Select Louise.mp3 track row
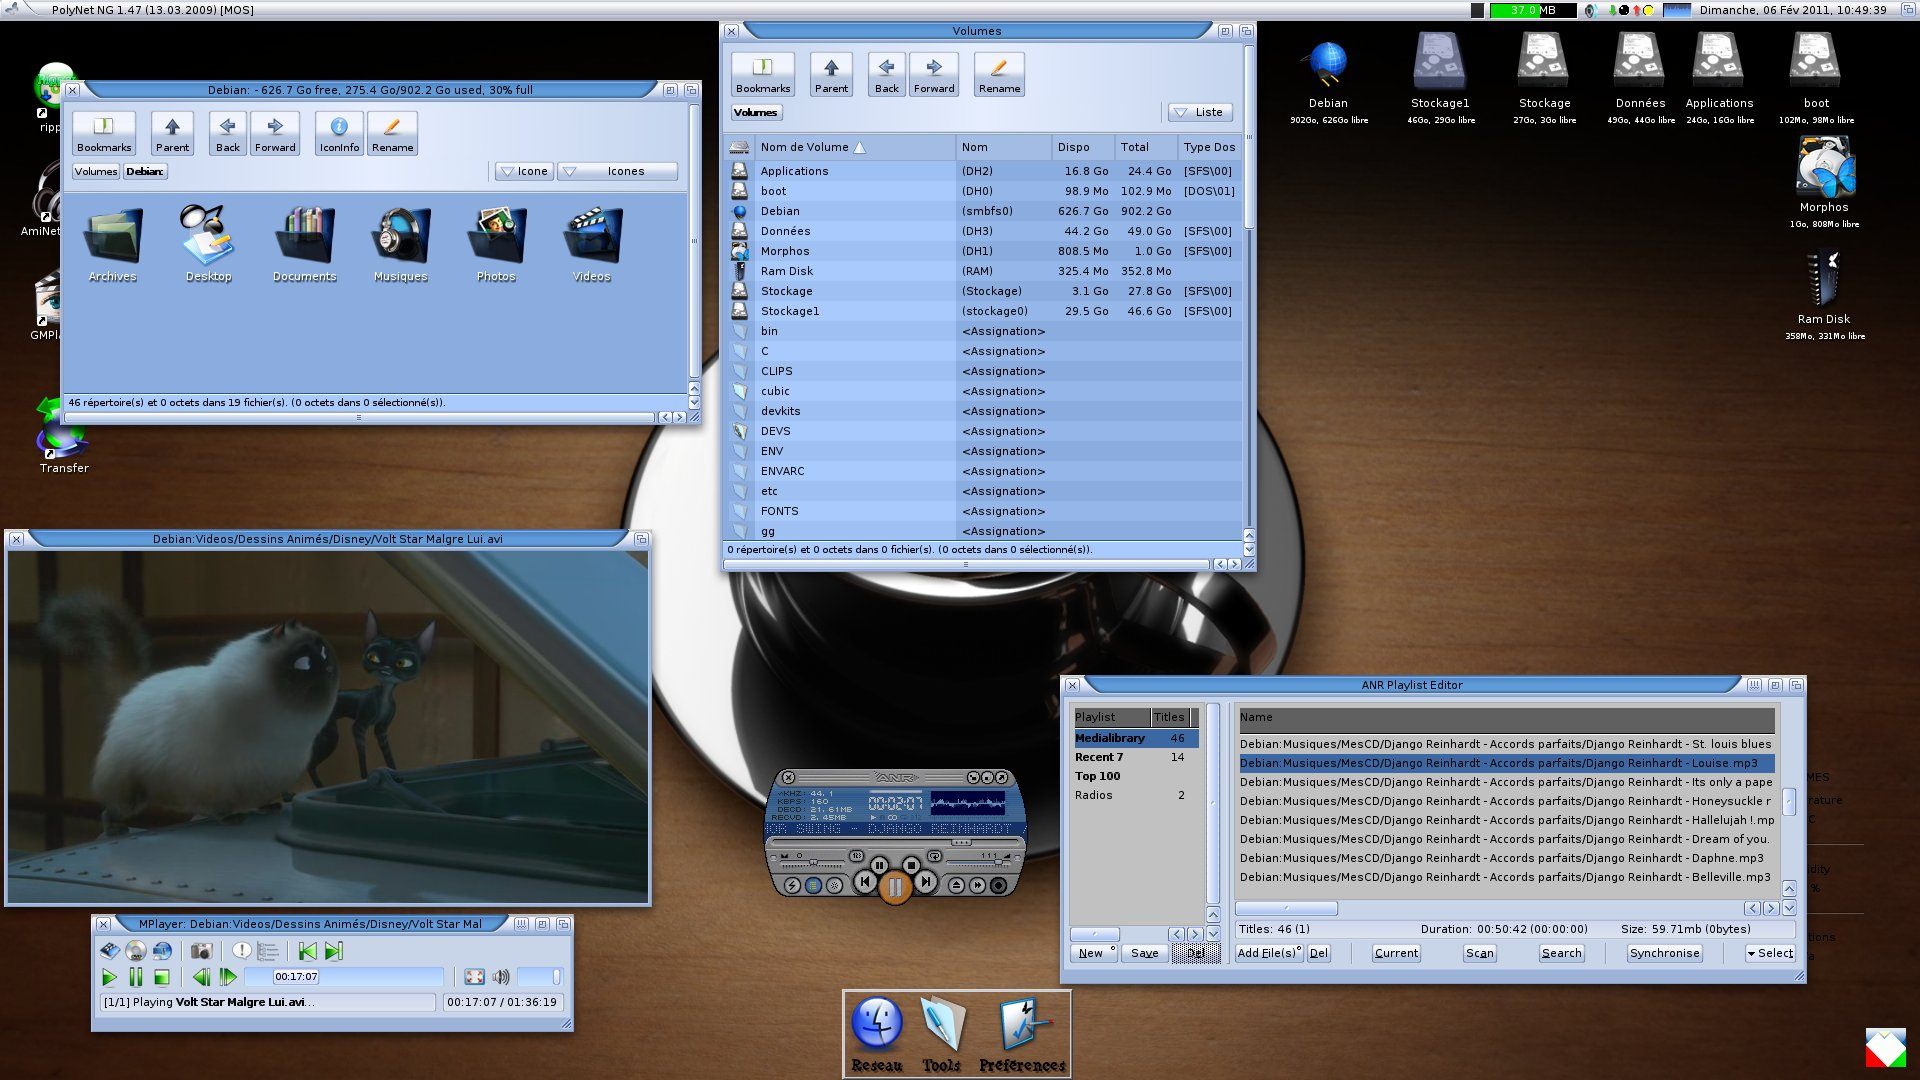1920x1080 pixels. (x=1506, y=763)
